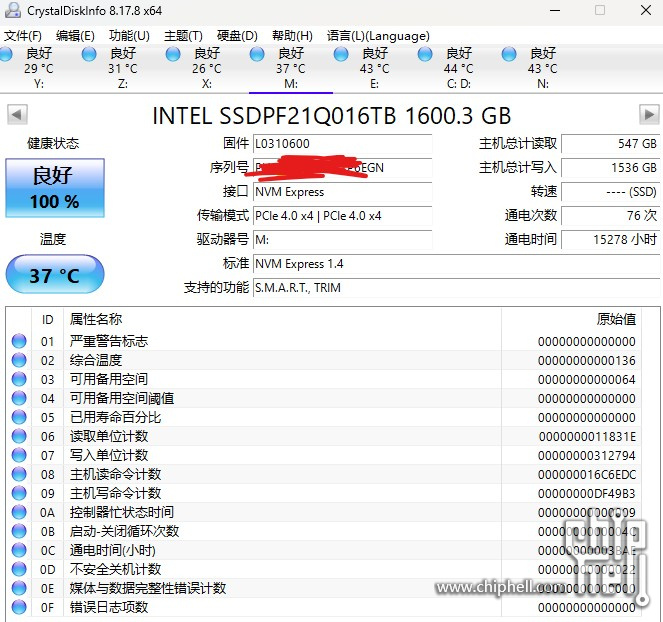This screenshot has width=663, height=622.
Task: Open the 主题(T) menu
Action: tap(182, 35)
